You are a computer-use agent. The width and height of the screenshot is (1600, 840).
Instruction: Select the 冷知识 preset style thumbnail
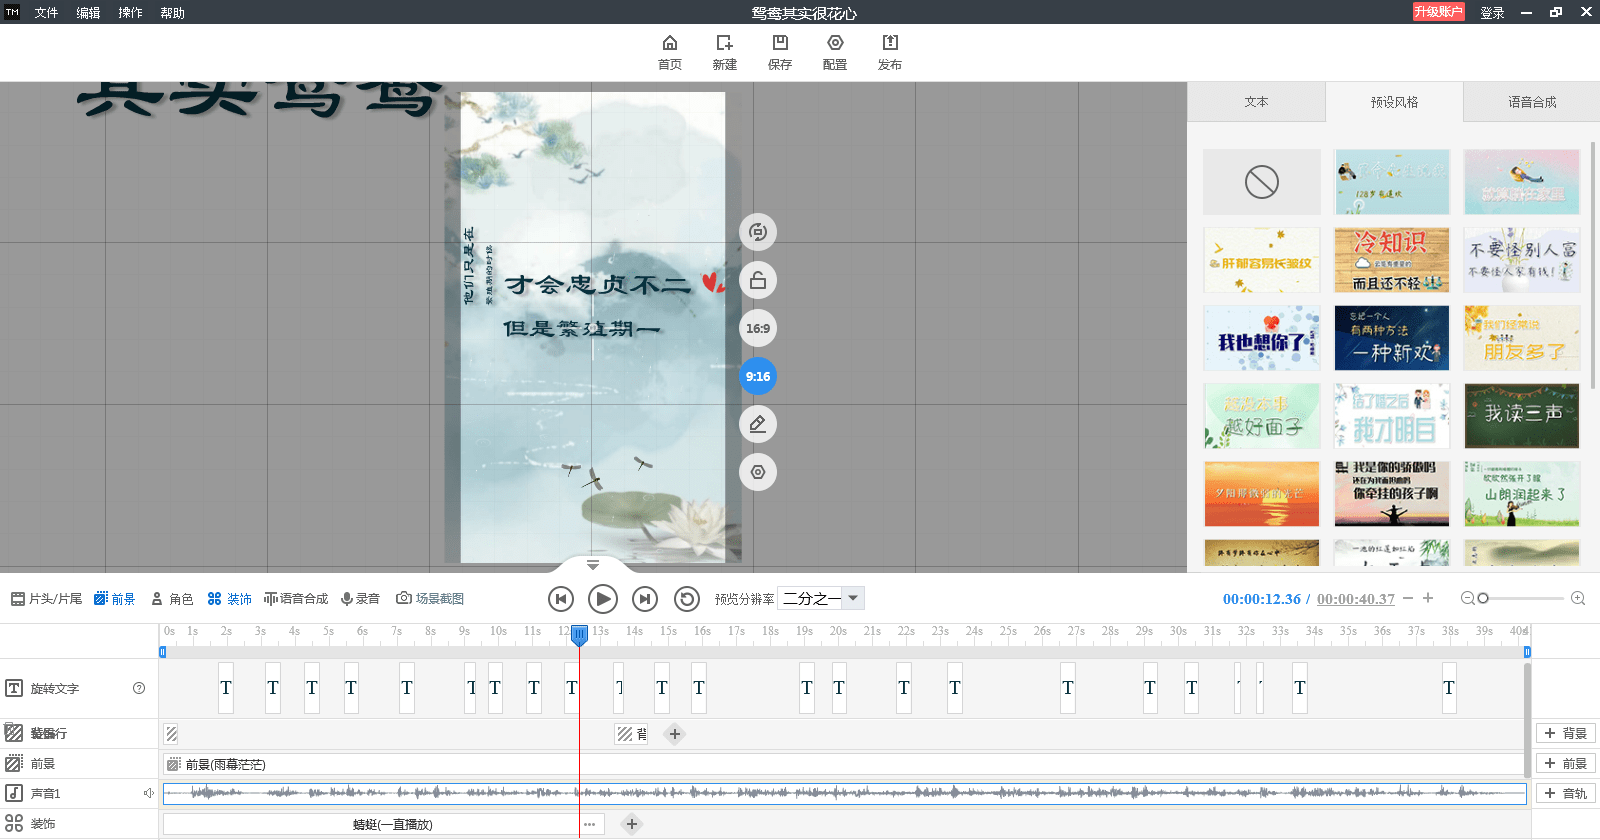point(1392,260)
